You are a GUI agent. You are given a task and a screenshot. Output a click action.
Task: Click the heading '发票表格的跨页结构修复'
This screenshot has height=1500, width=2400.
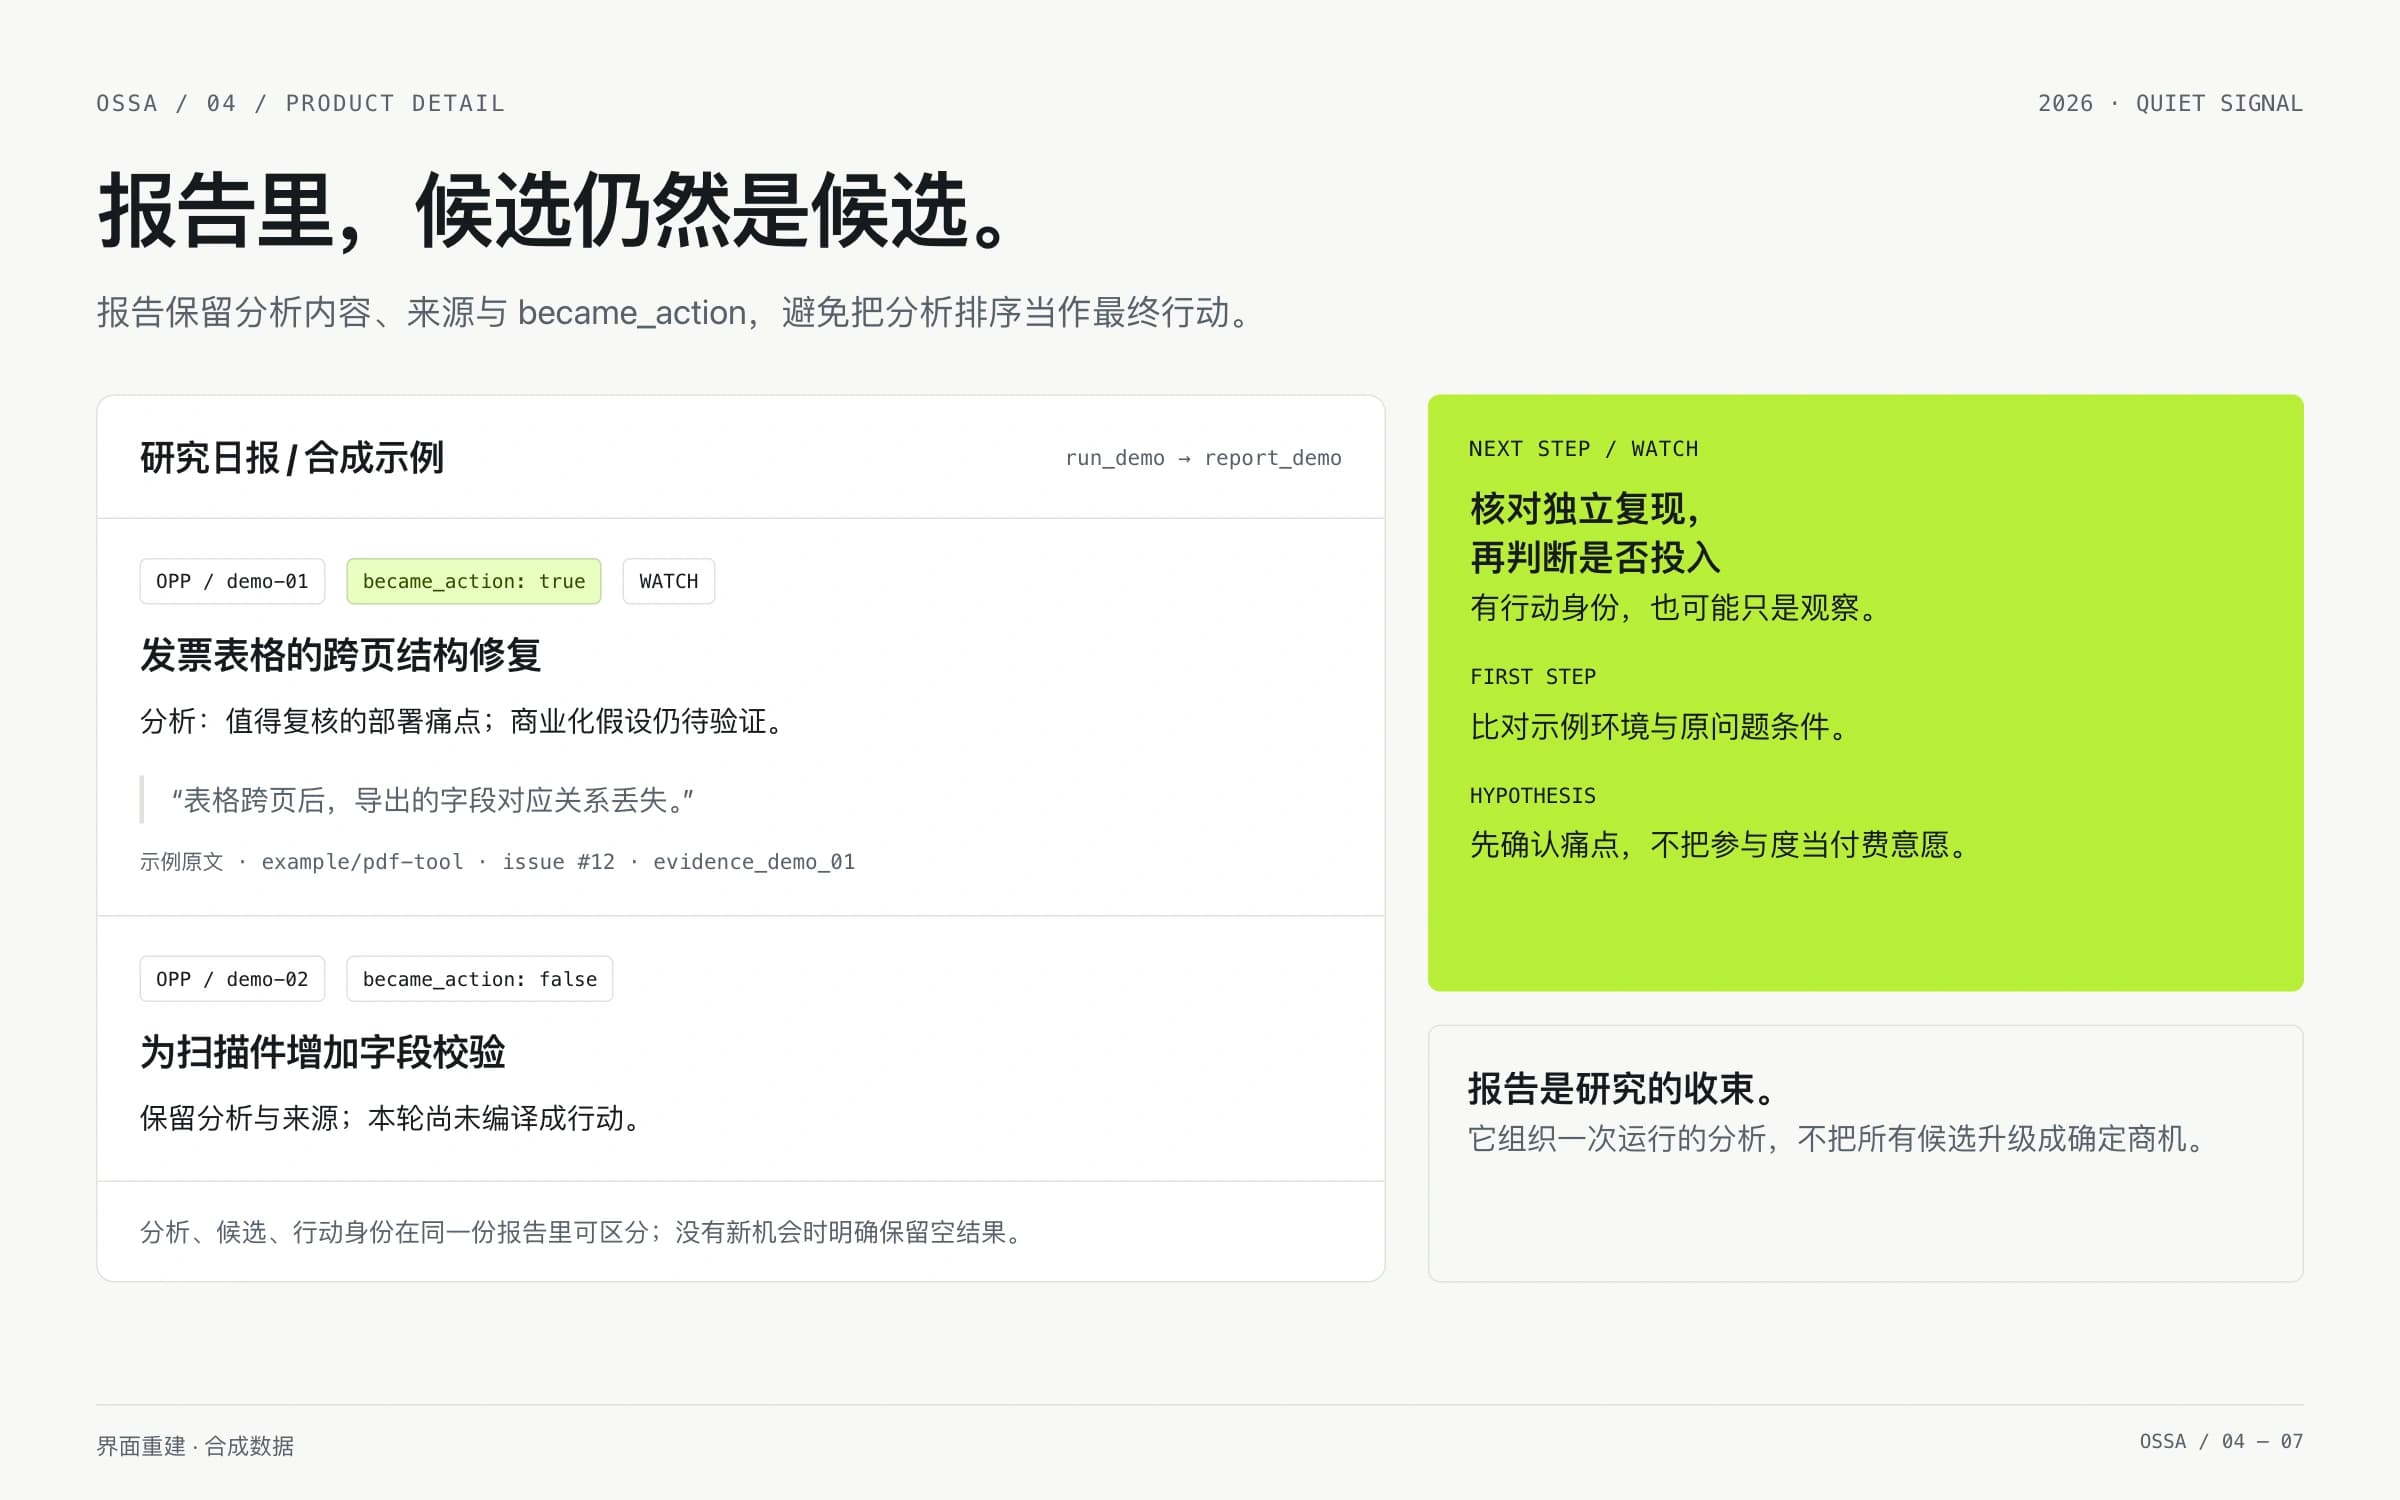tap(340, 655)
